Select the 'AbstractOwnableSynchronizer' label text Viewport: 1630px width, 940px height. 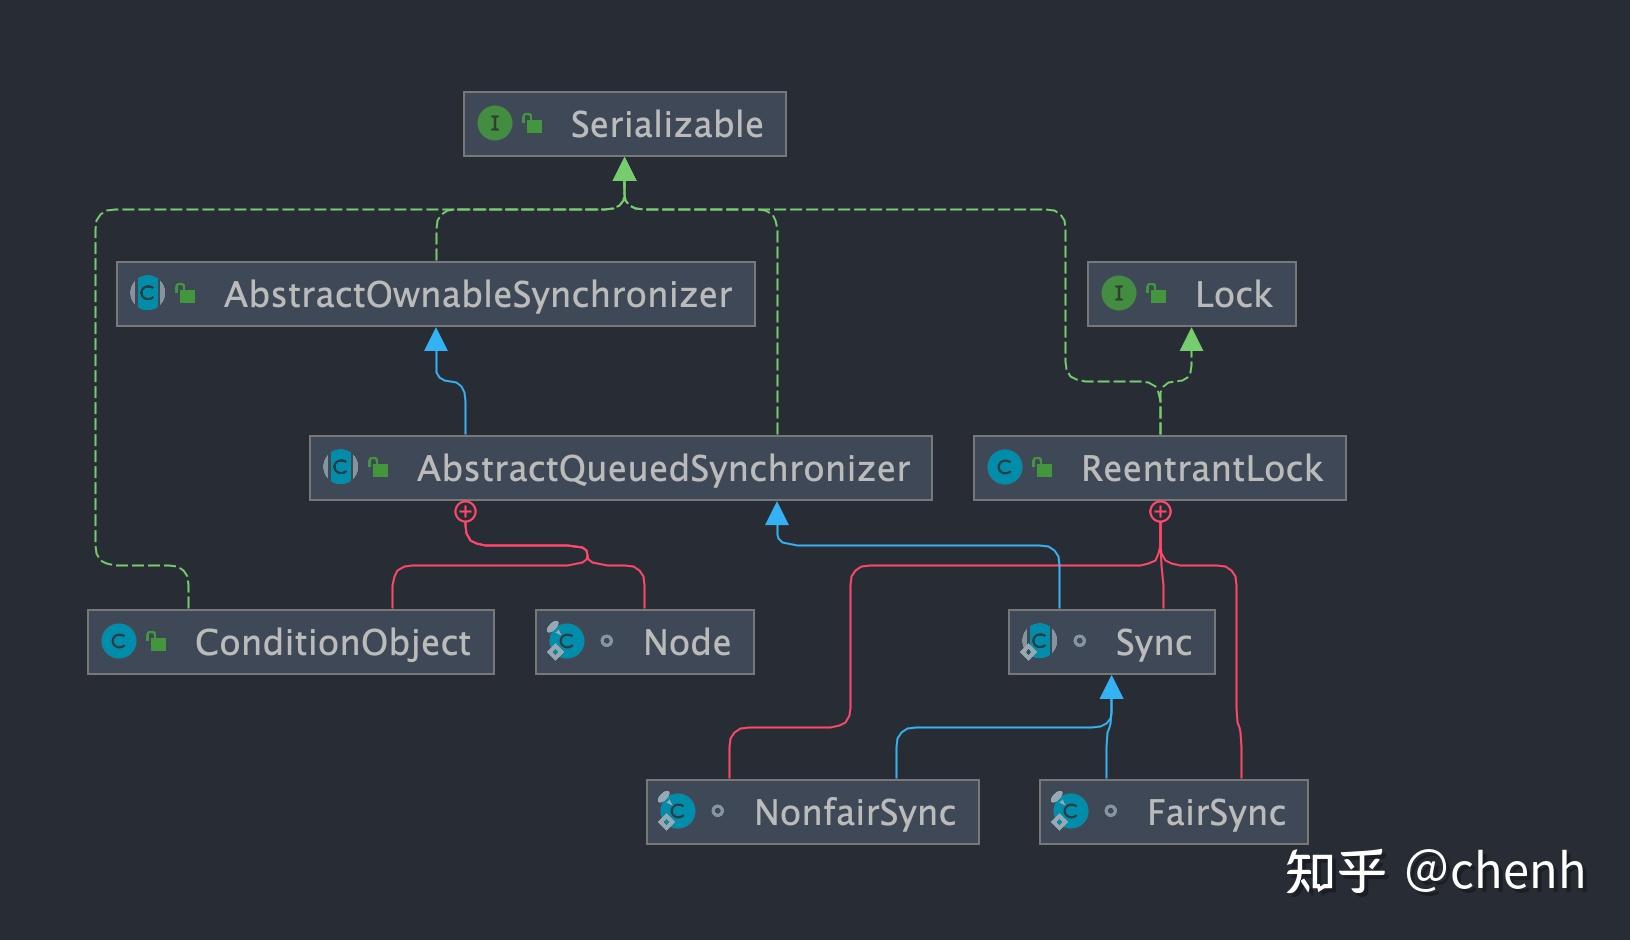coord(478,295)
